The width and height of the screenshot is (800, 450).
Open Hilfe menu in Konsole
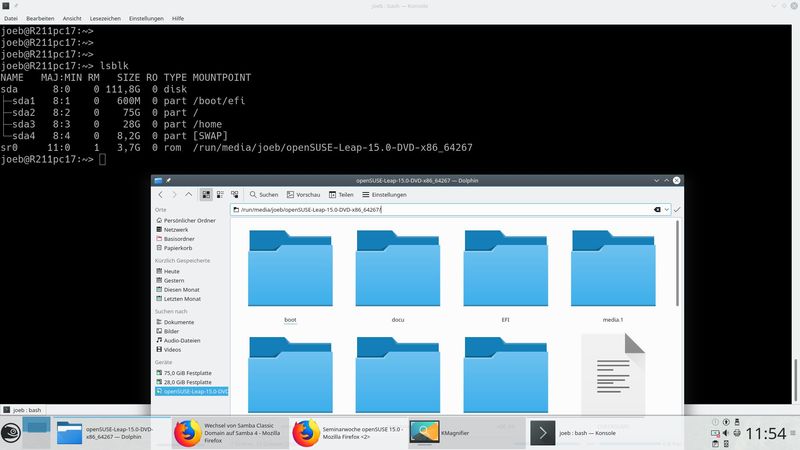pos(178,18)
